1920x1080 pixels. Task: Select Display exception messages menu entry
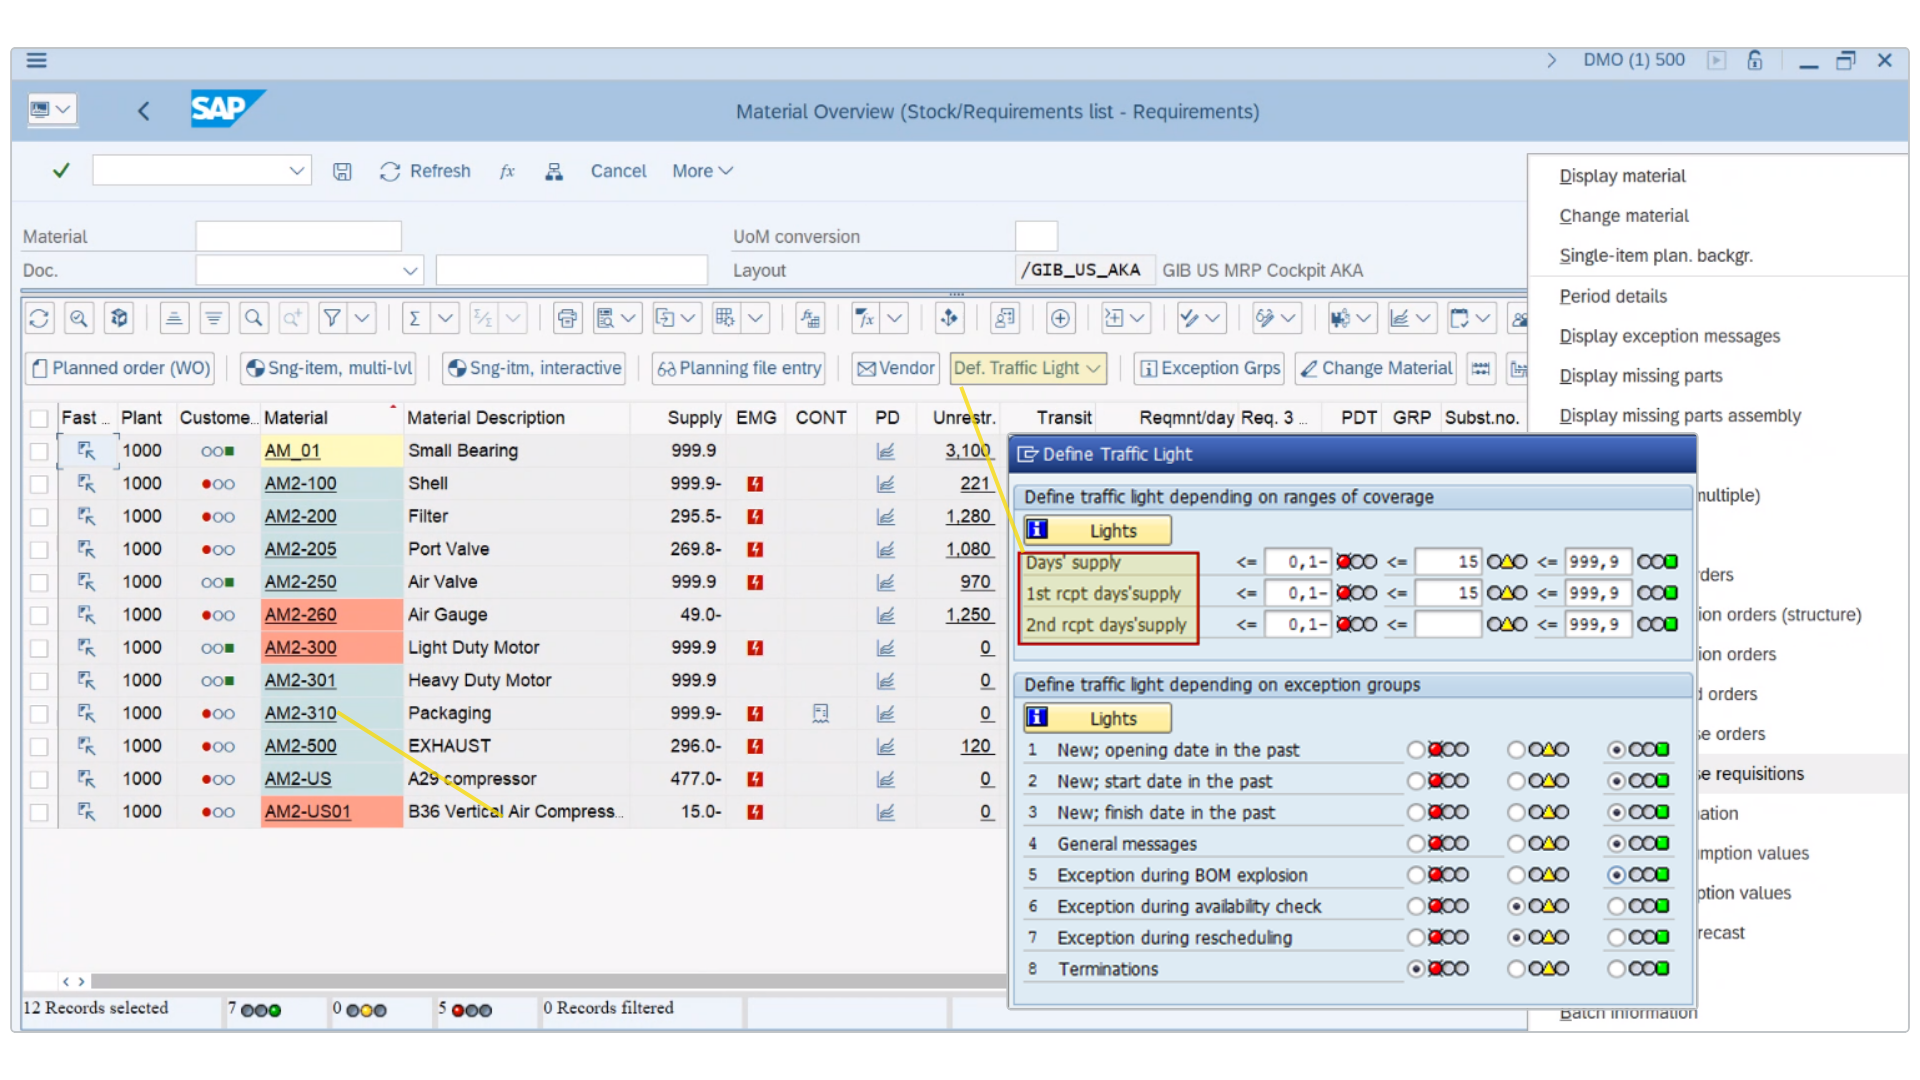pos(1668,336)
